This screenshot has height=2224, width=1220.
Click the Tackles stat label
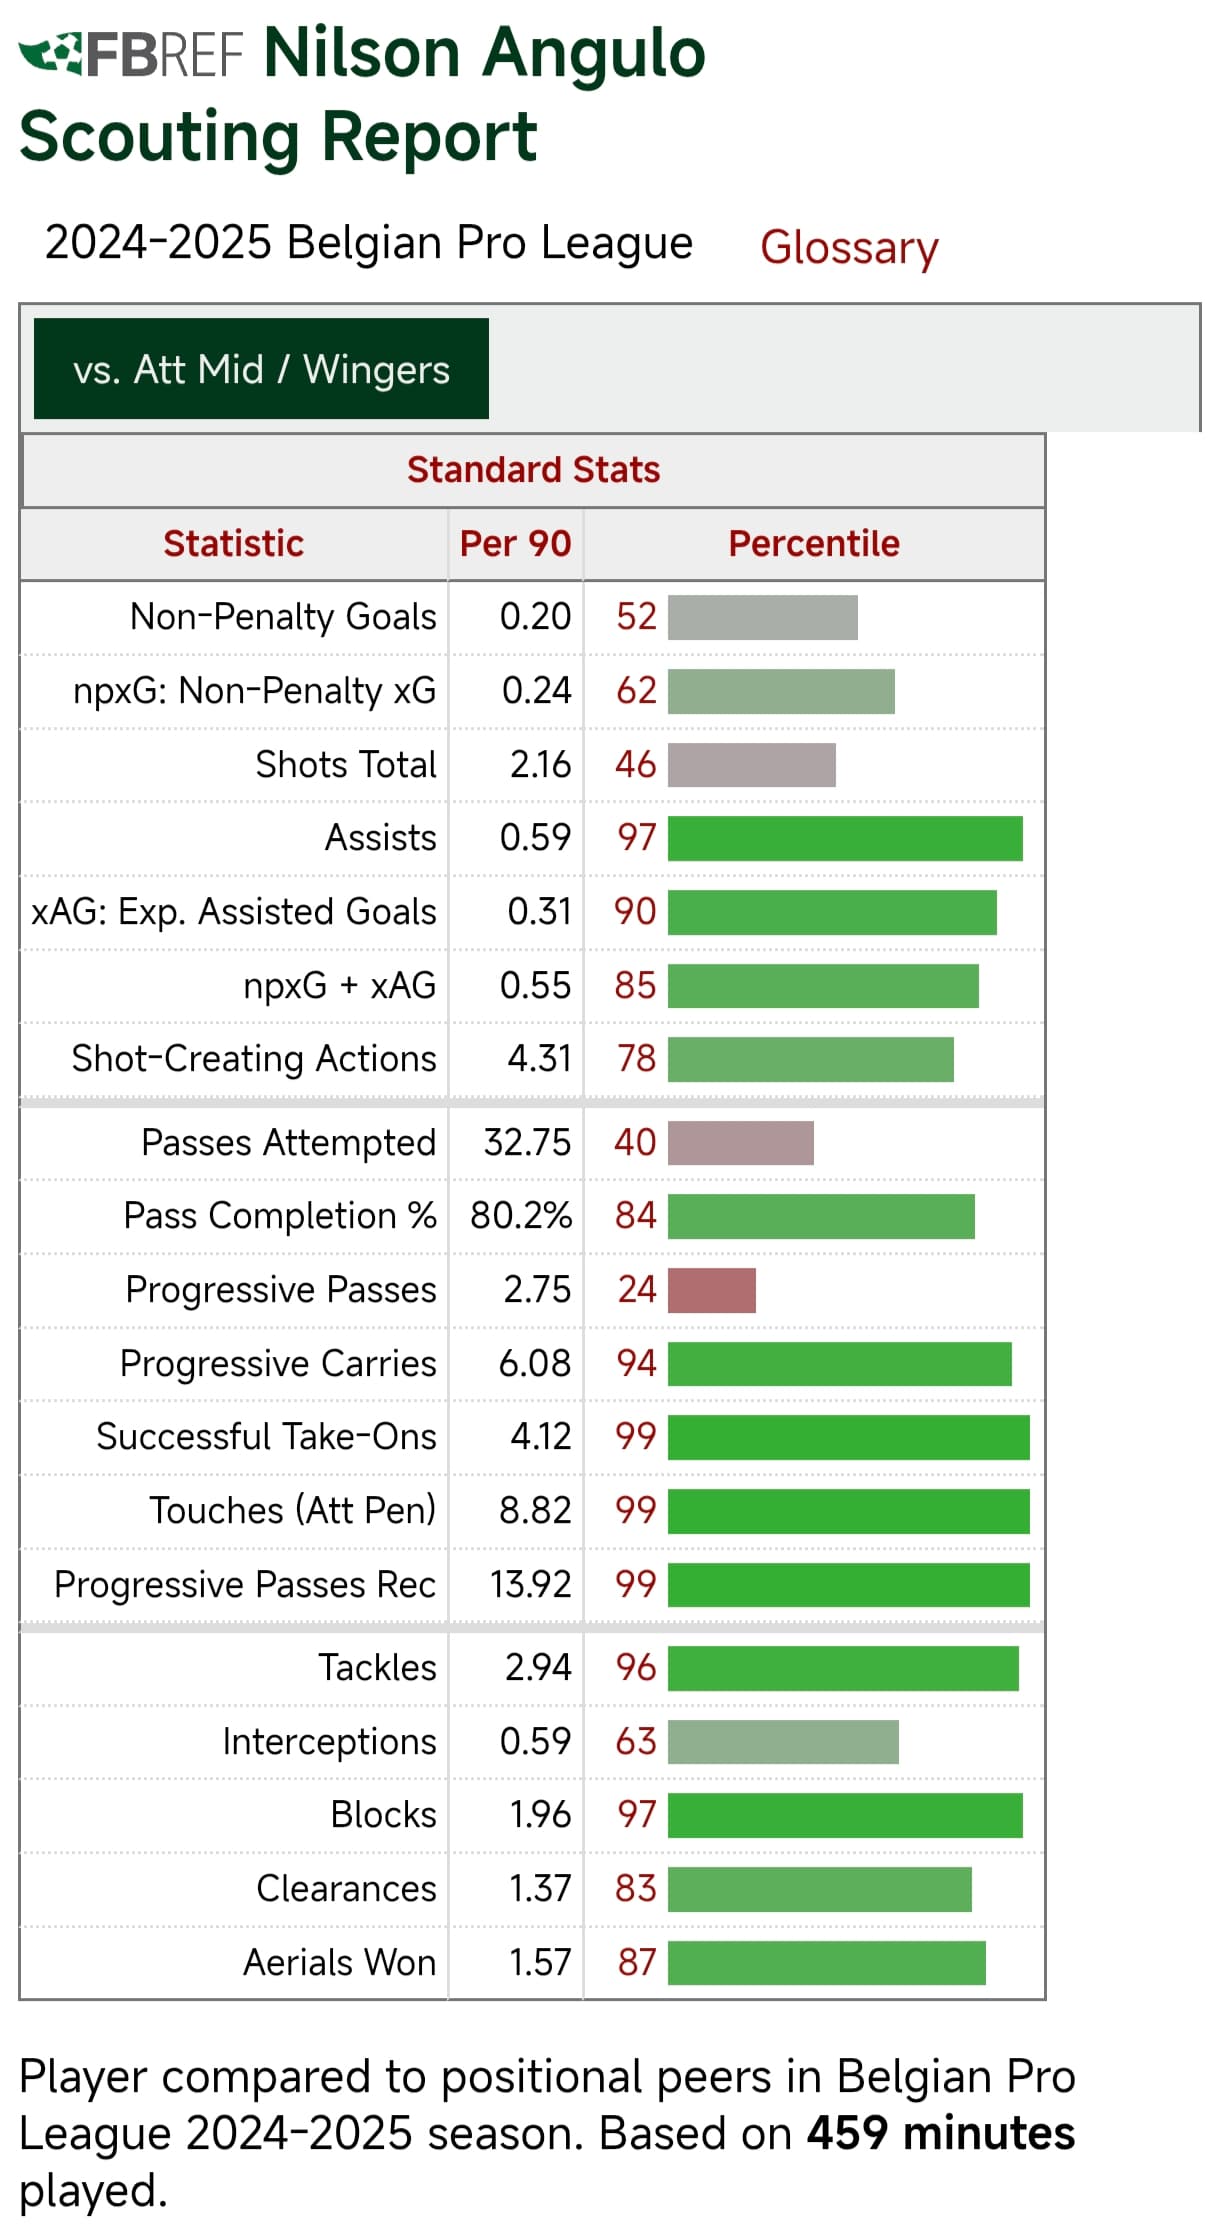point(377,1668)
